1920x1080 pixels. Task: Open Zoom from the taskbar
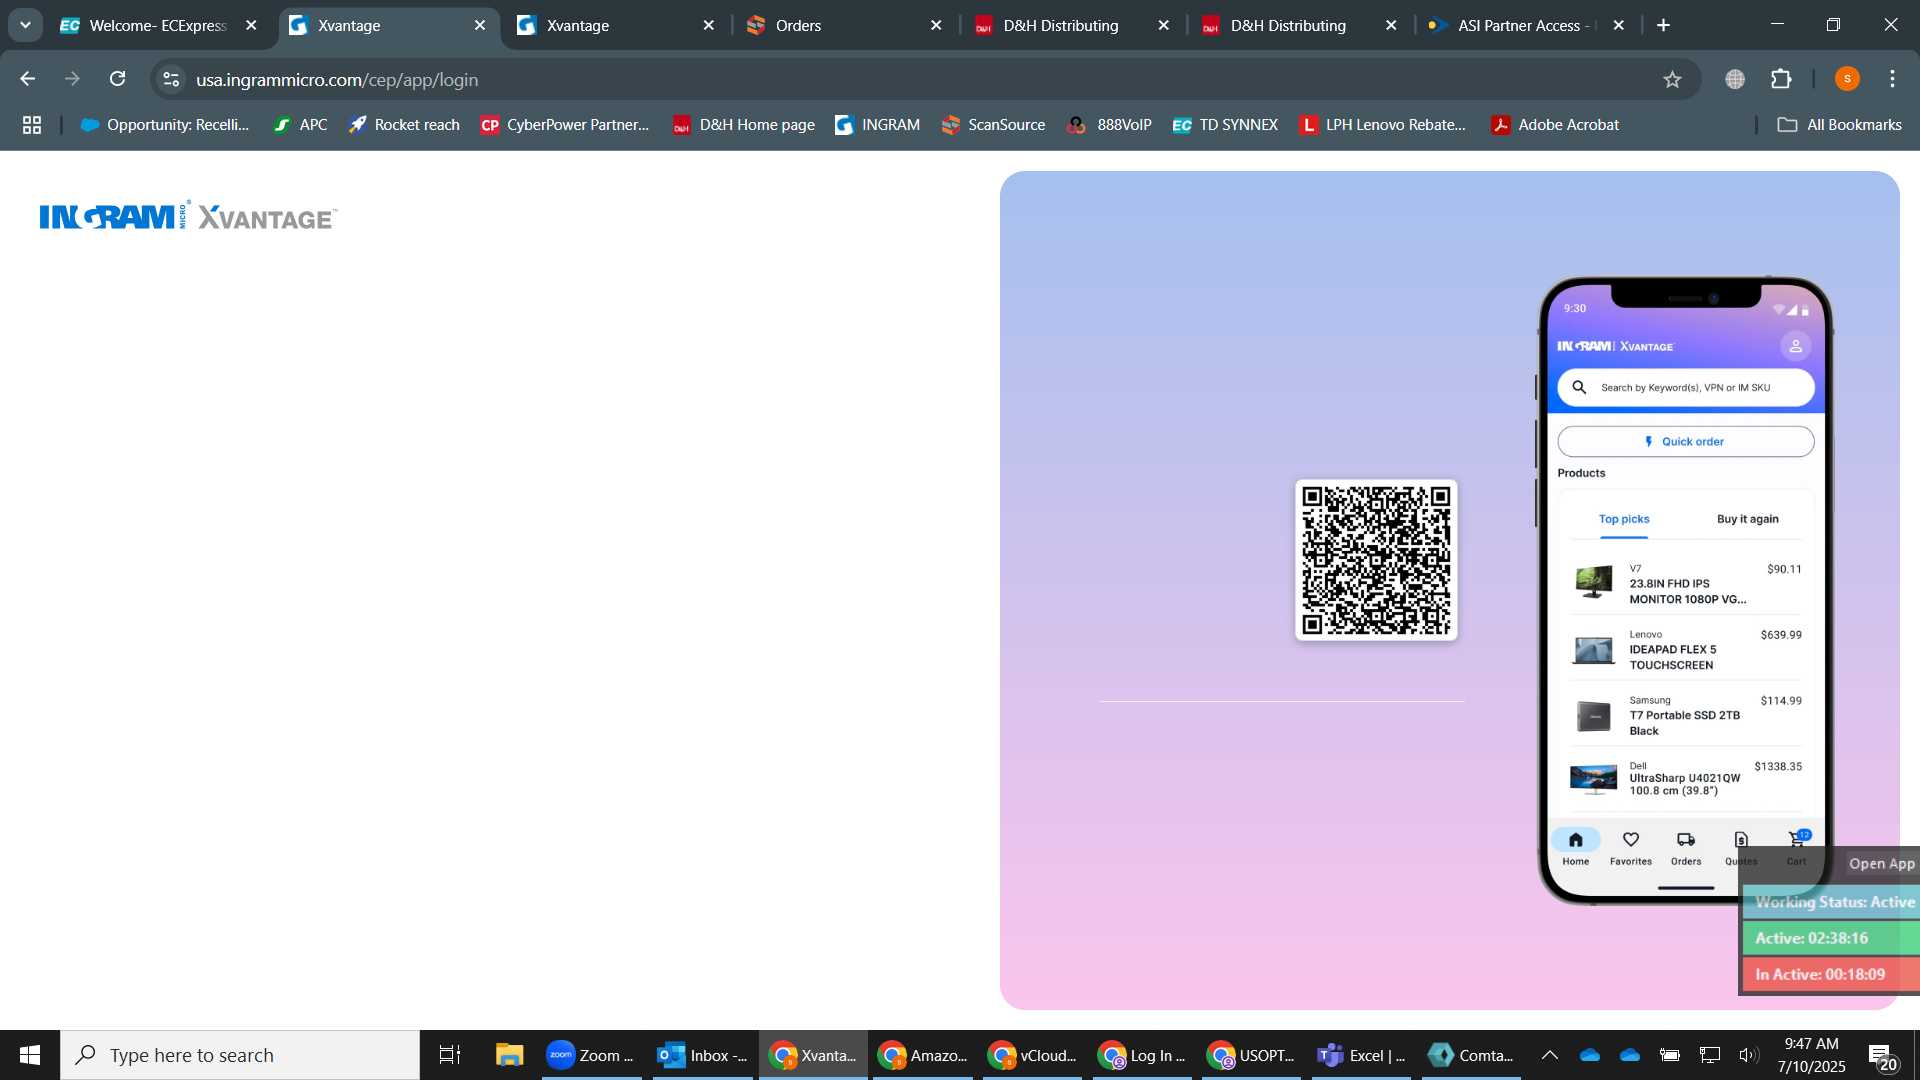[592, 1055]
